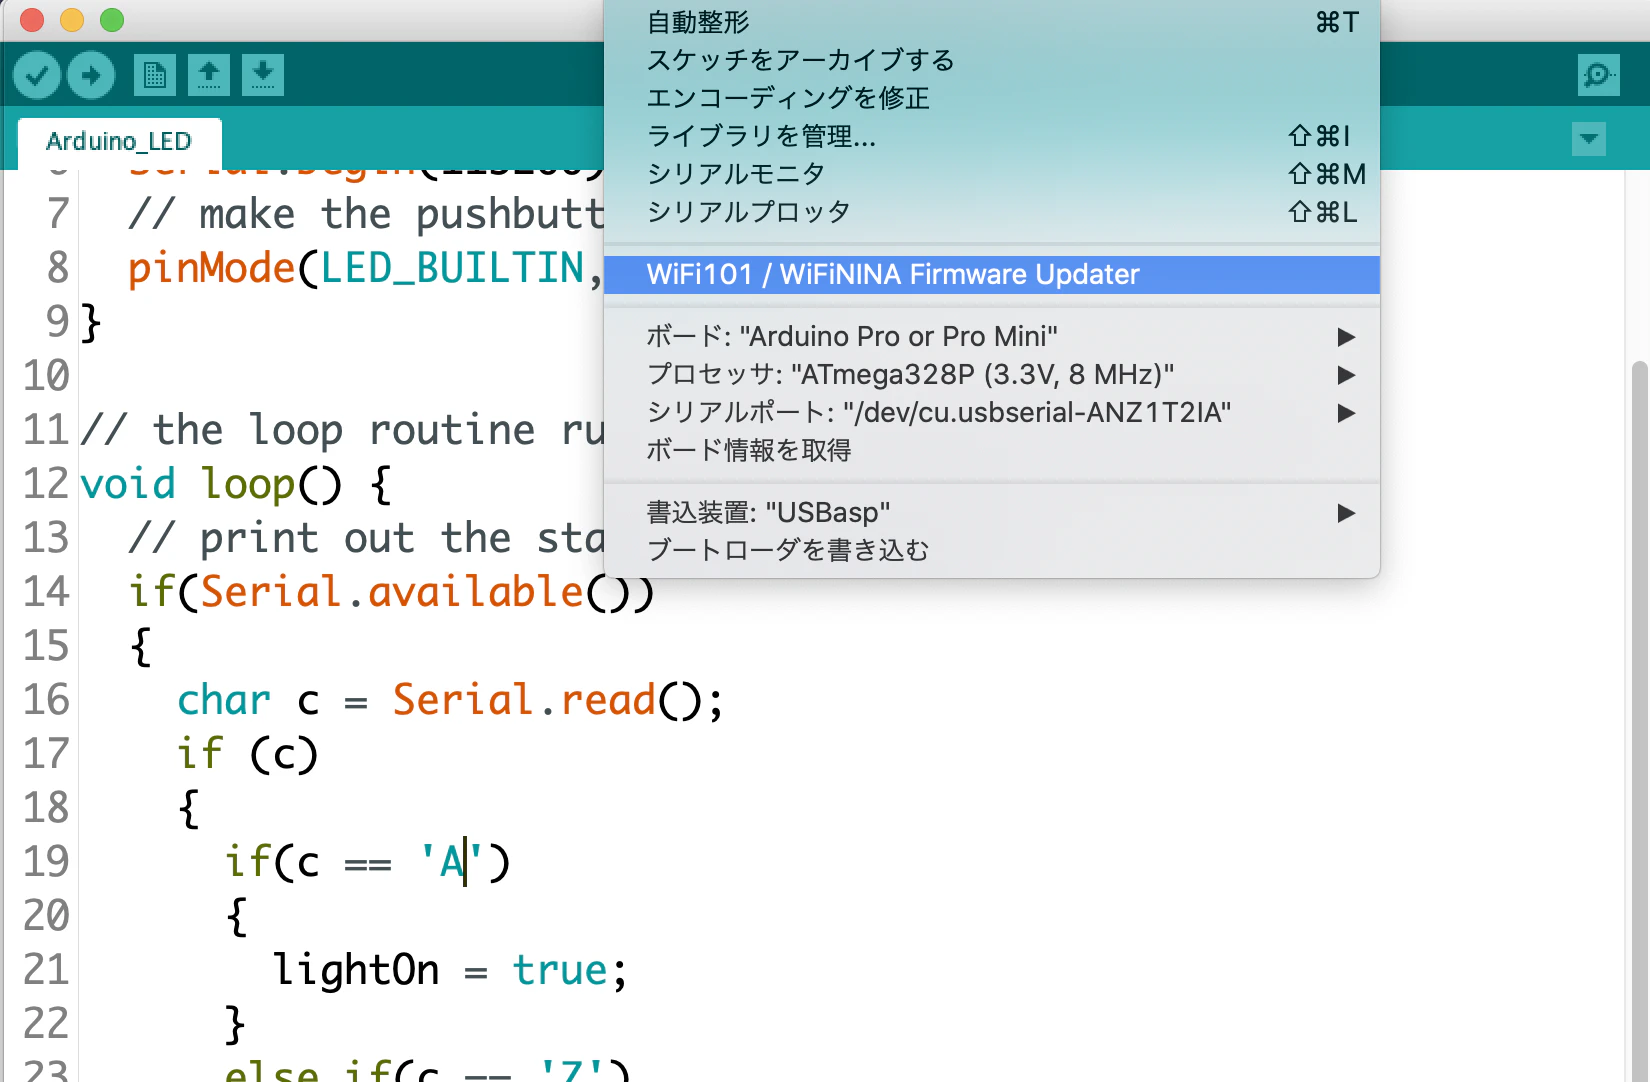
Task: Click 'if(Serial.available())' on line 14
Action: [x=392, y=592]
